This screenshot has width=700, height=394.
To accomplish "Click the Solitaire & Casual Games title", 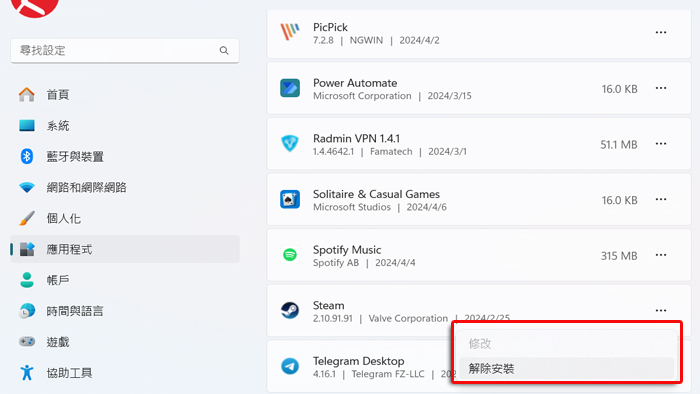I will (376, 195).
